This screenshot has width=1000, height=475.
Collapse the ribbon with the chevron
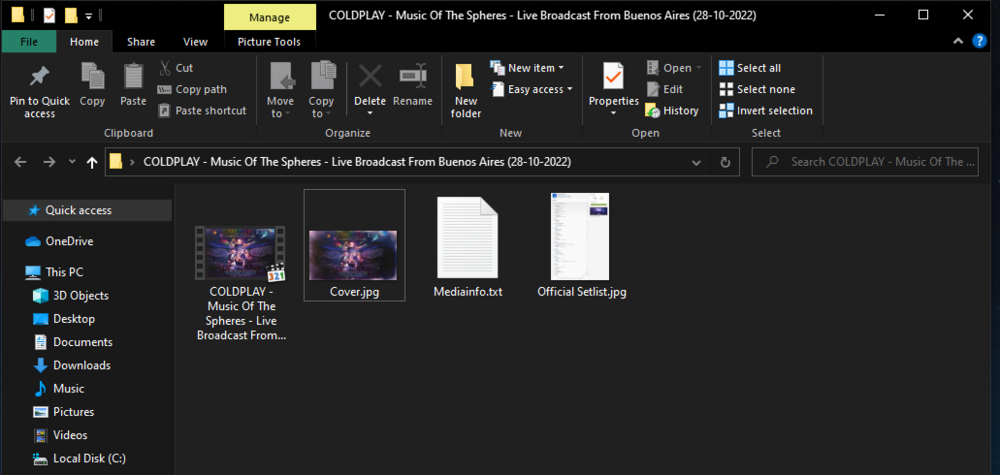pos(959,41)
